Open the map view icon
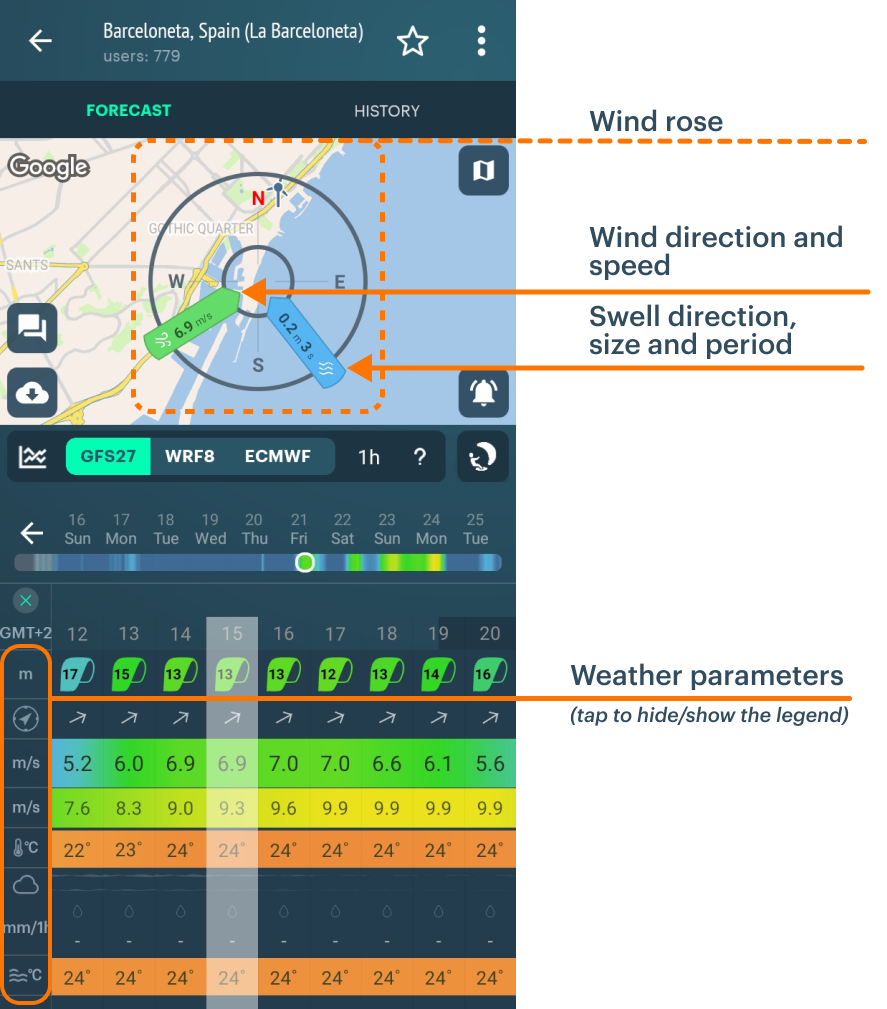 tap(483, 171)
